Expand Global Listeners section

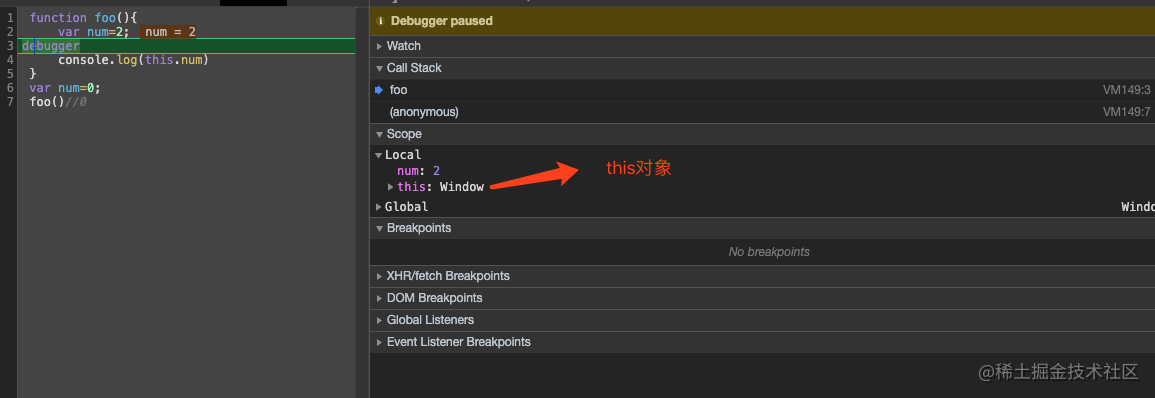point(380,320)
